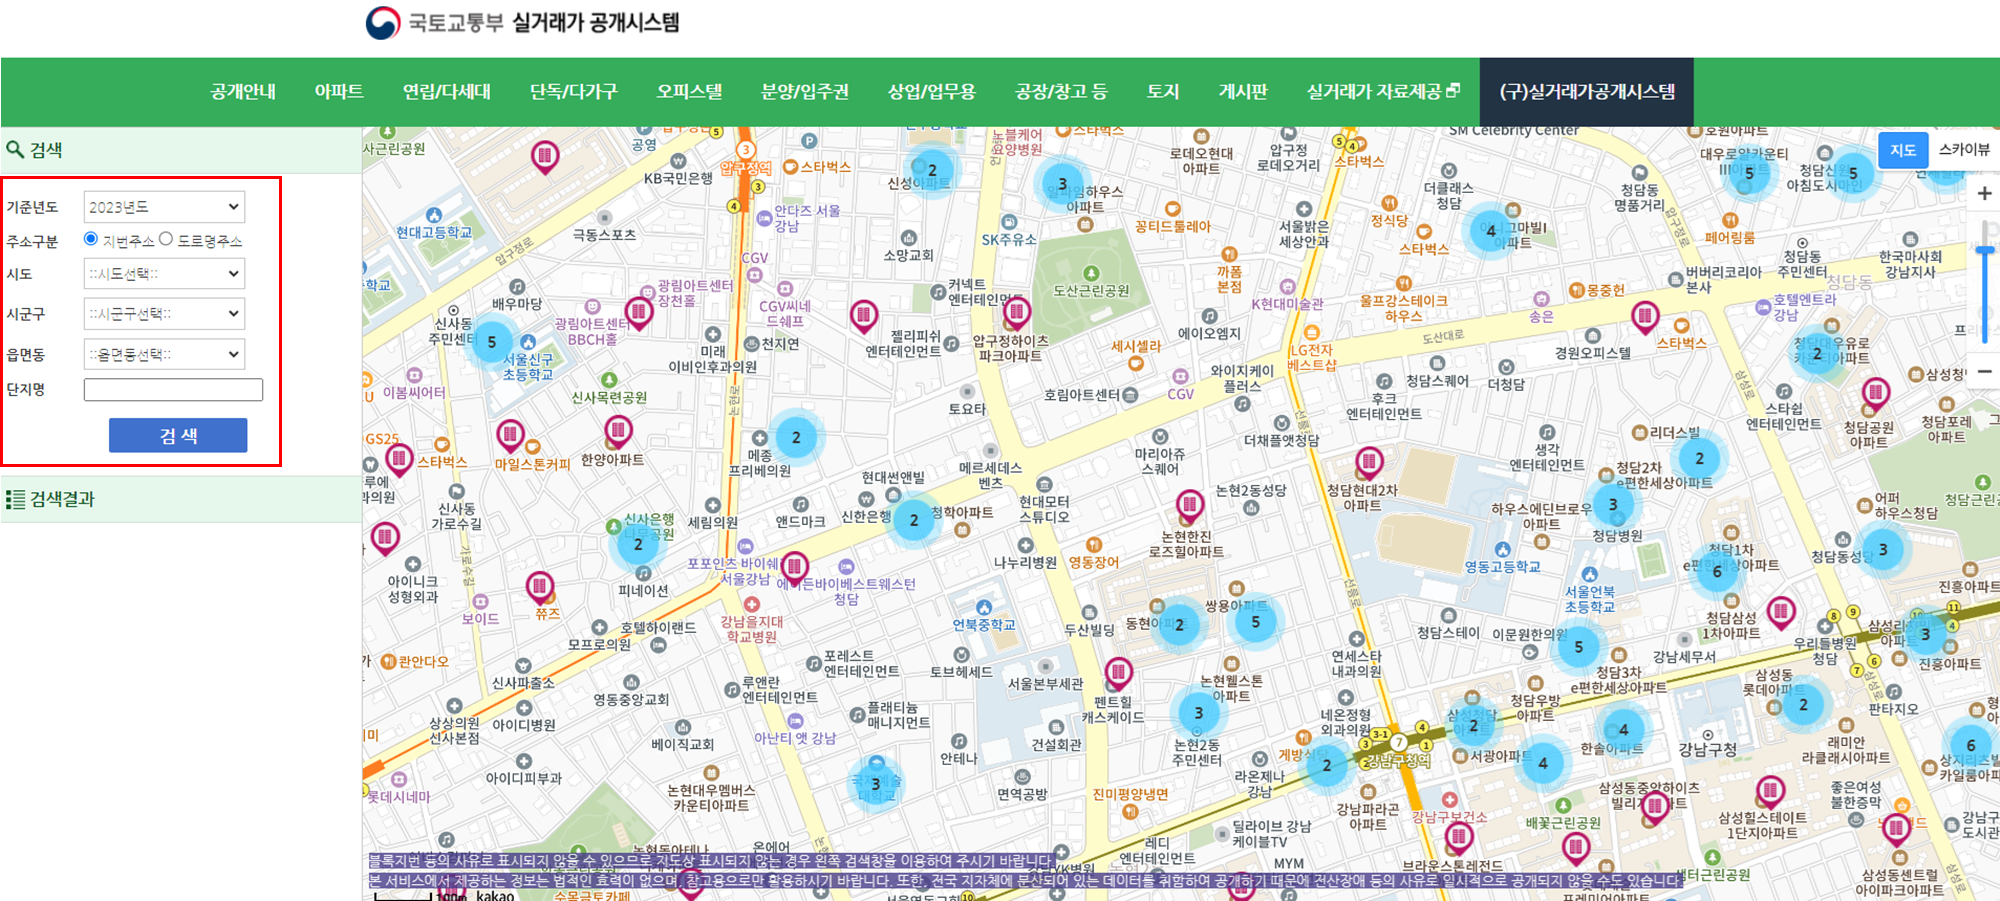Viewport: 2000px width, 901px height.
Task: Open the 단독/다가구 menu
Action: (x=574, y=92)
